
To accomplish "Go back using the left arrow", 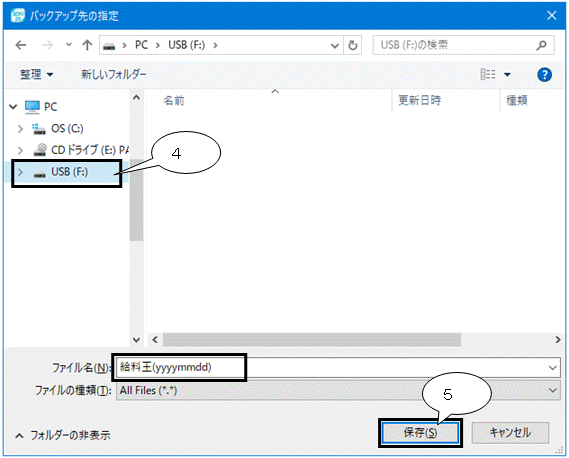I will point(21,45).
